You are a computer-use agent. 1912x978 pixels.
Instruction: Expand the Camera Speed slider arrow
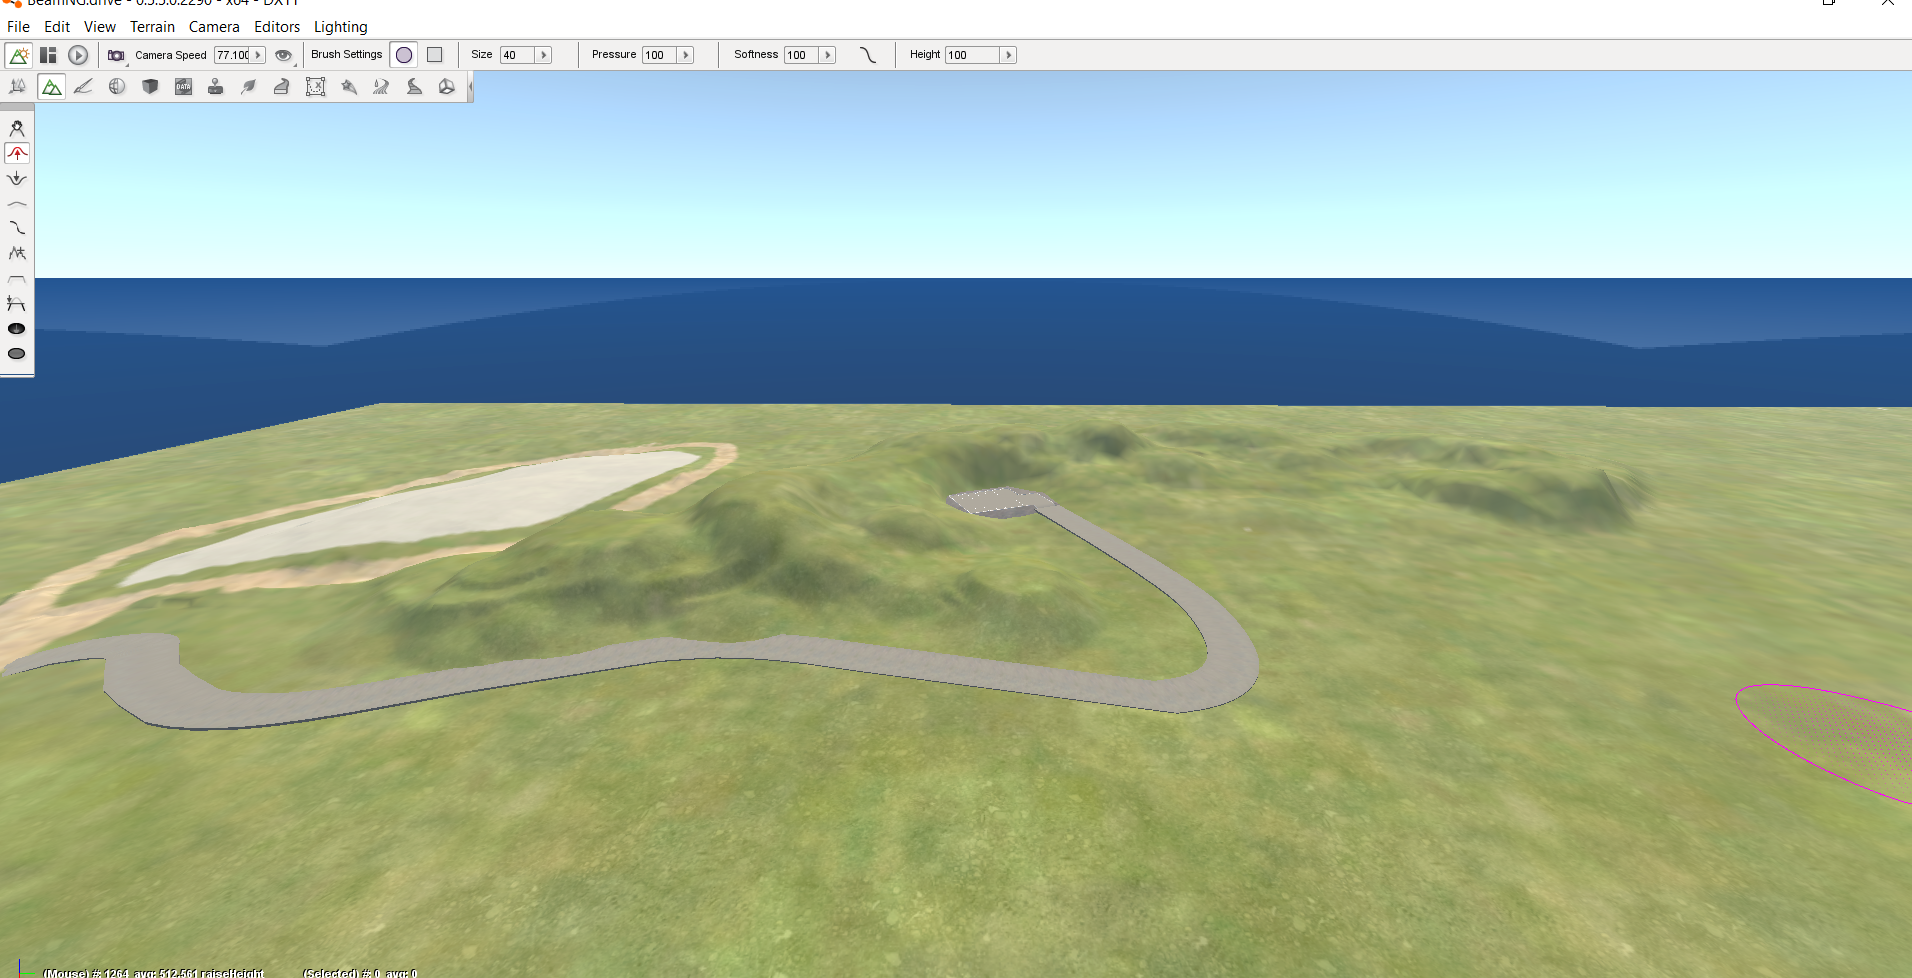[258, 55]
